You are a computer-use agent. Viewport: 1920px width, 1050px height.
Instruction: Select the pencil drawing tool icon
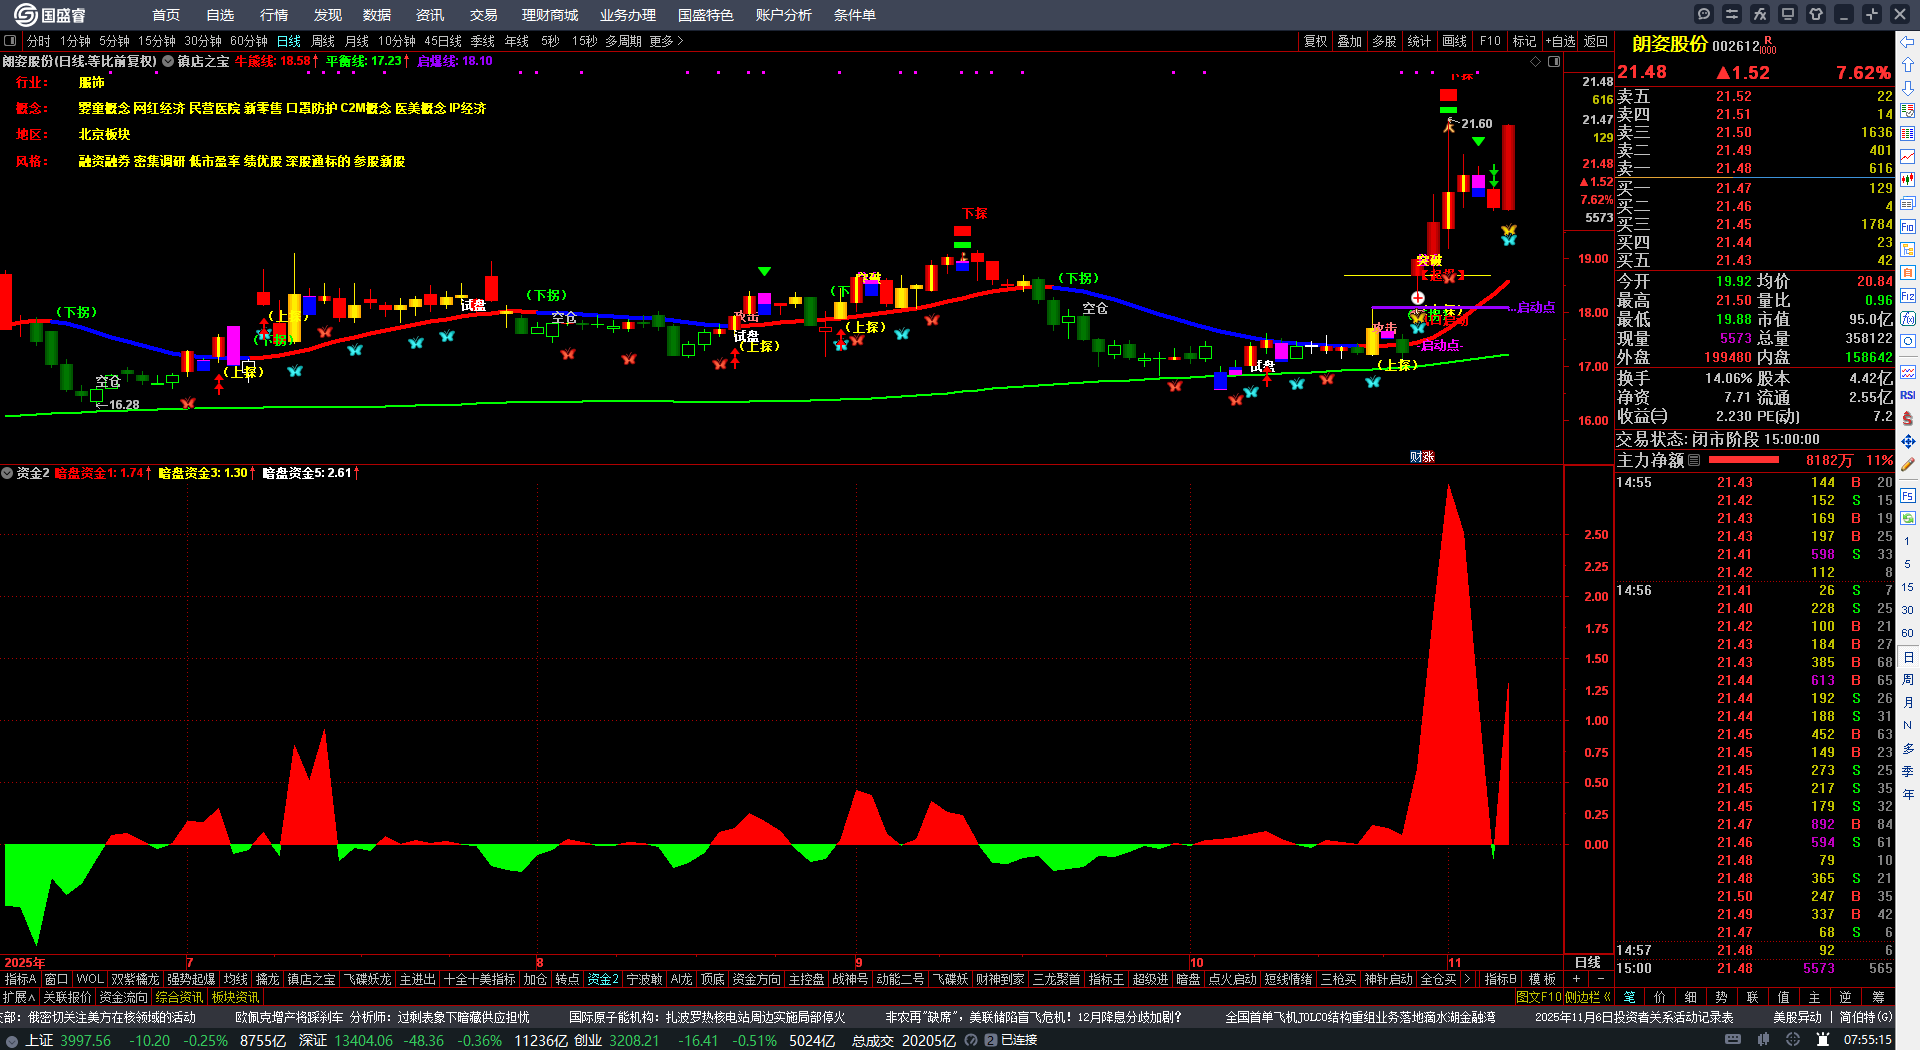click(x=1908, y=464)
